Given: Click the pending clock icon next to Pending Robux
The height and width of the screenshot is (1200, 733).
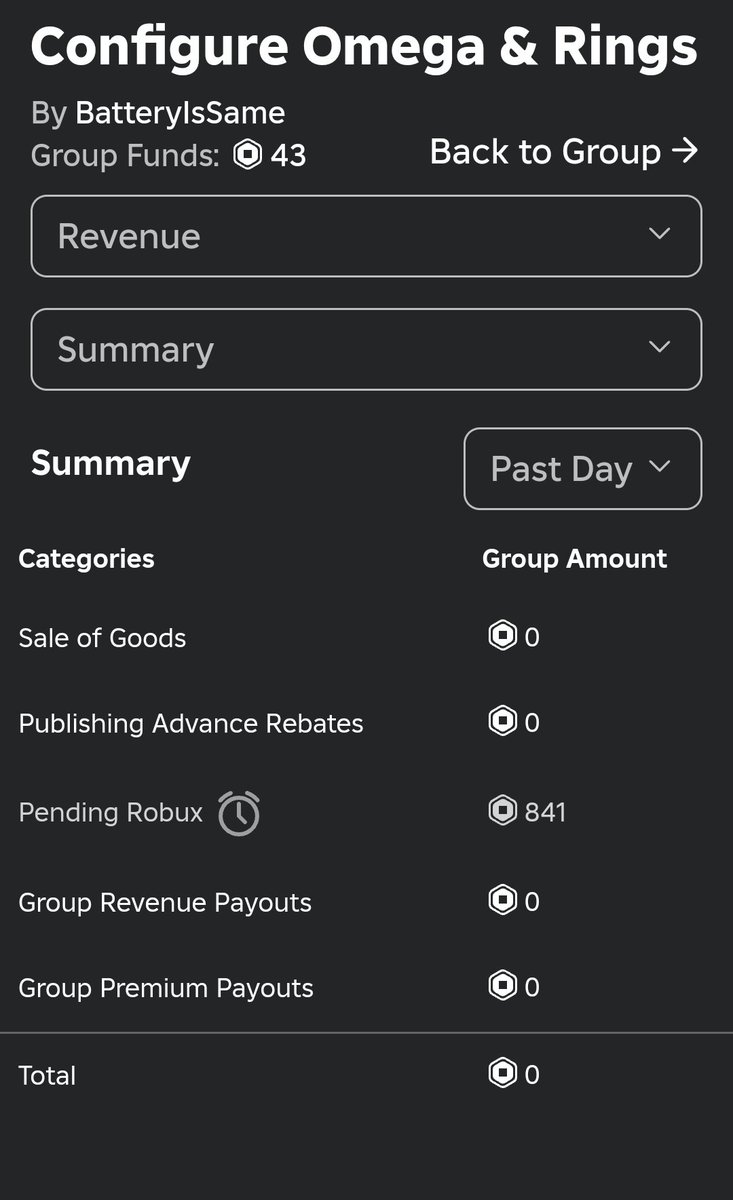Looking at the screenshot, I should tap(239, 813).
